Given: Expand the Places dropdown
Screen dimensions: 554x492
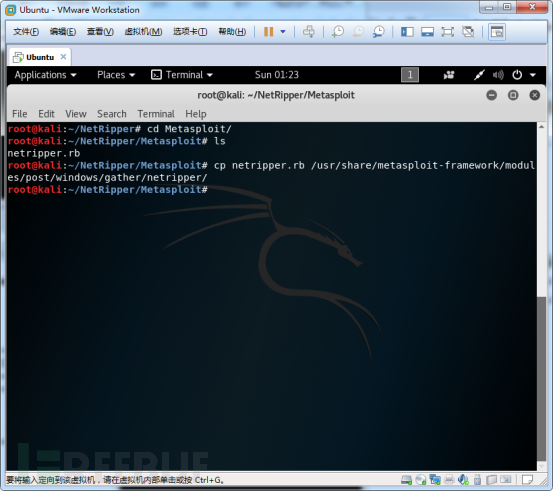Looking at the screenshot, I should 116,75.
